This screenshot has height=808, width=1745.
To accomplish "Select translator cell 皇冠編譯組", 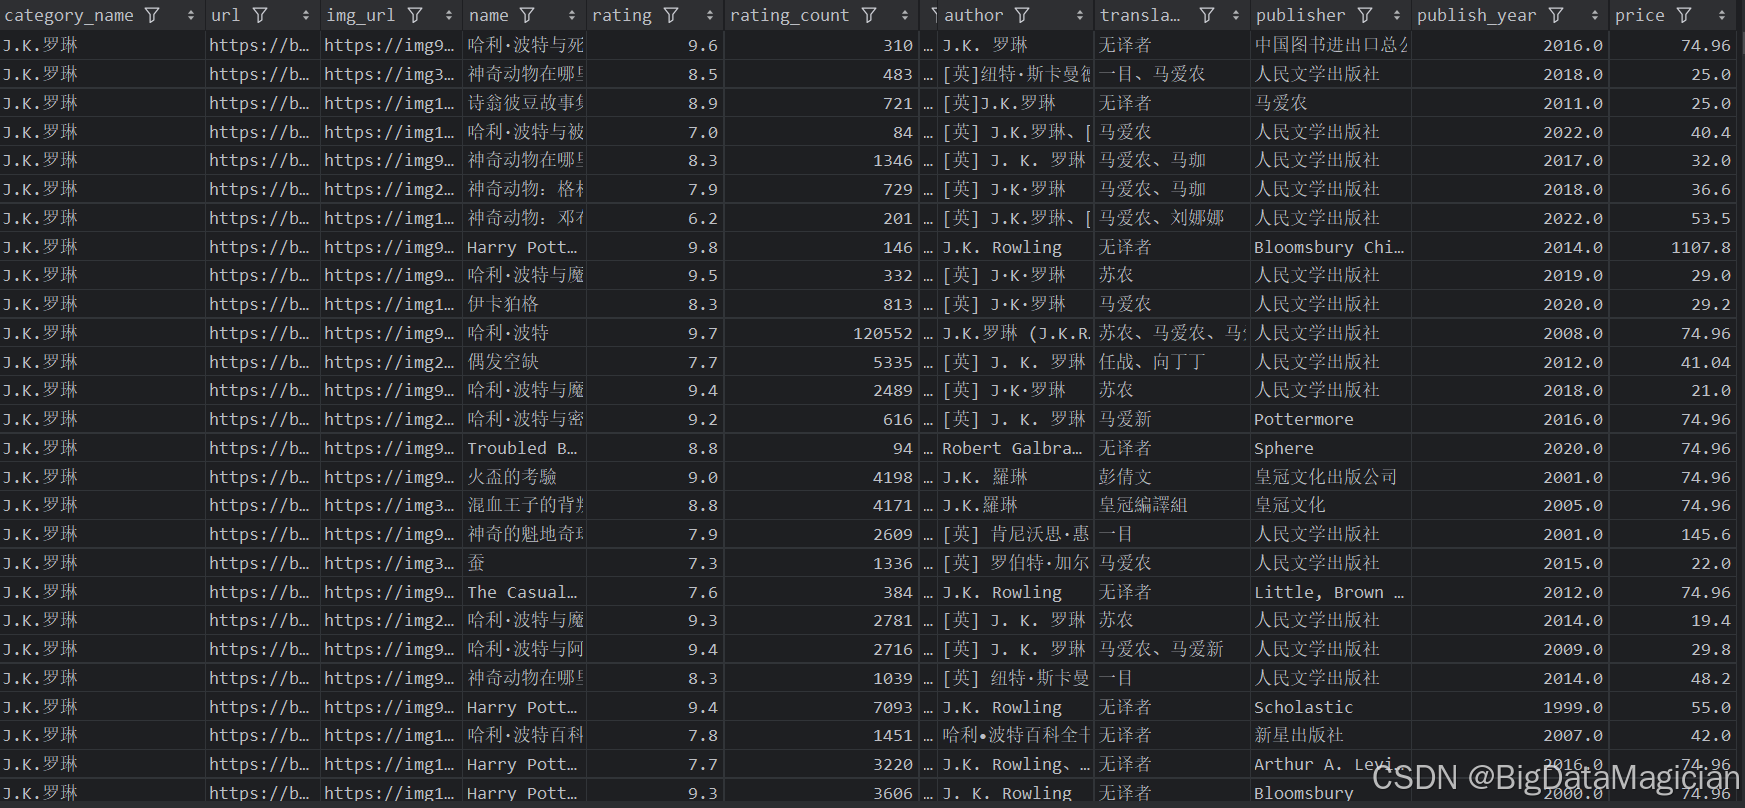I will 1143,505.
